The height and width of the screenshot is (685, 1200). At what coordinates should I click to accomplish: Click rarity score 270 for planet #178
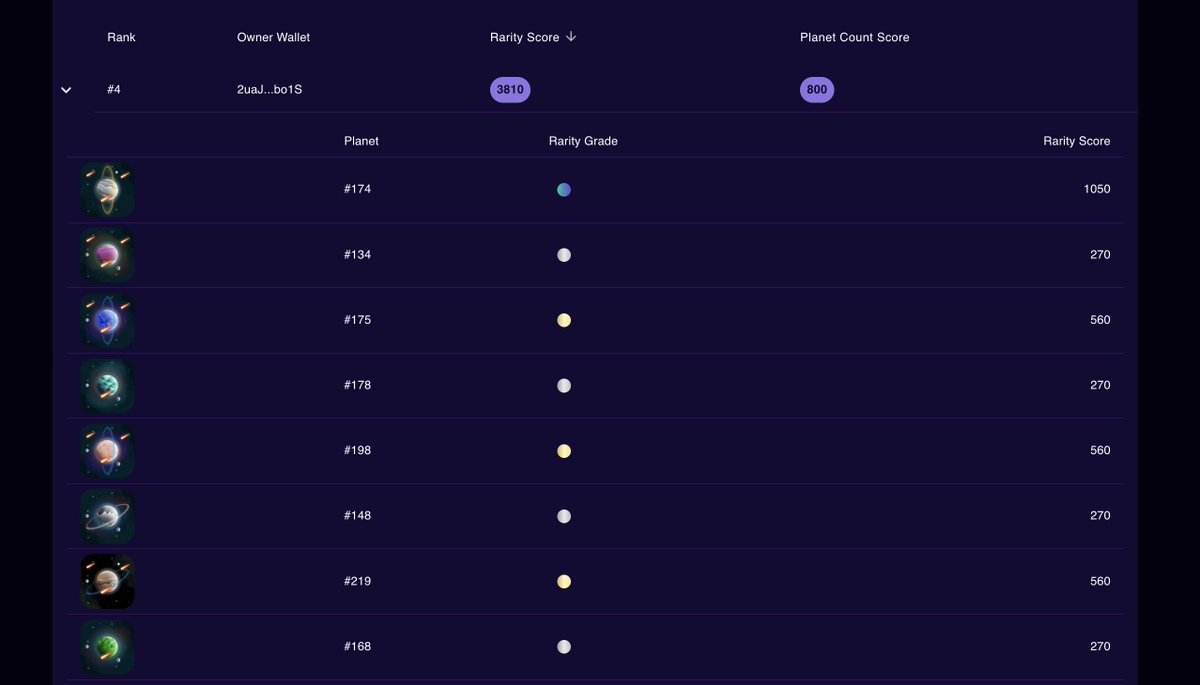pos(1100,385)
